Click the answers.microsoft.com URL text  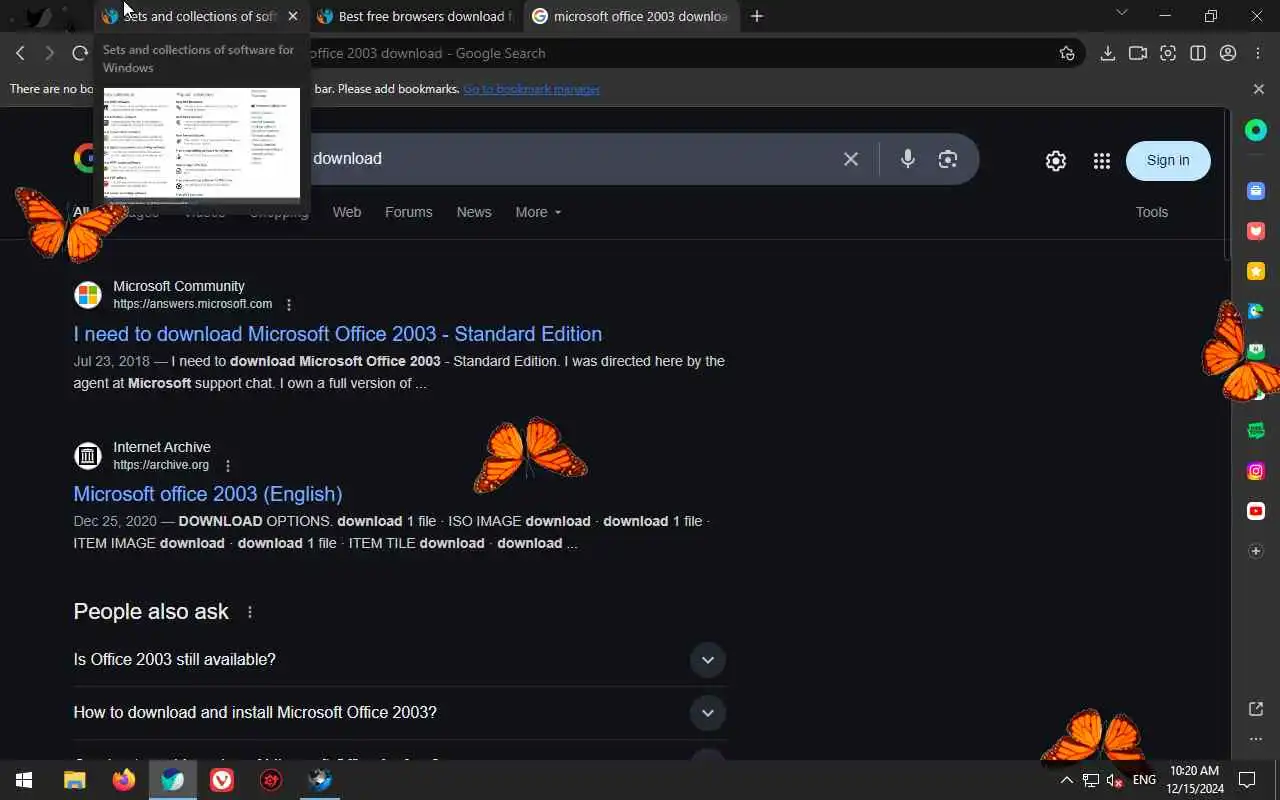[192, 304]
